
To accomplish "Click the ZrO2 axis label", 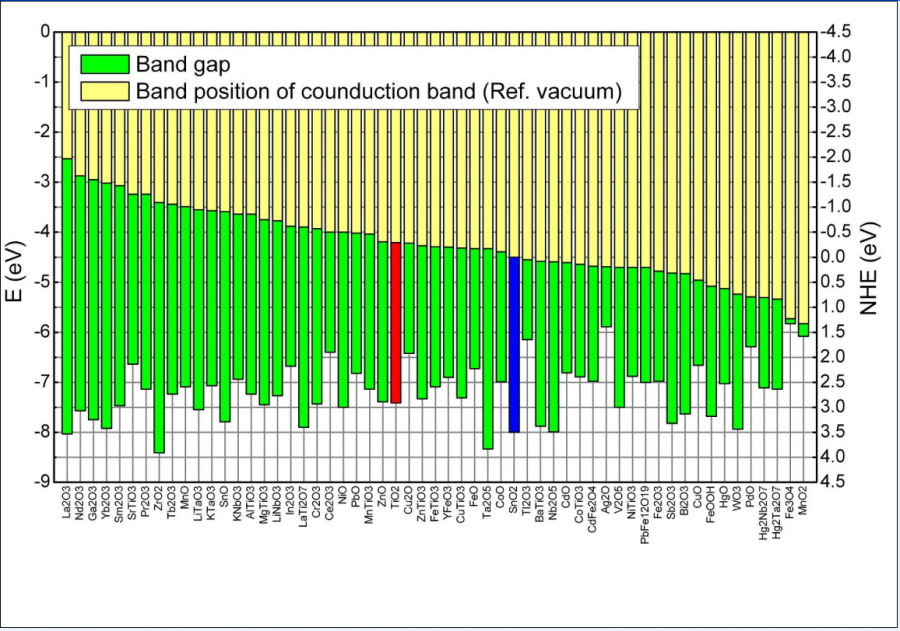I will pos(159,498).
